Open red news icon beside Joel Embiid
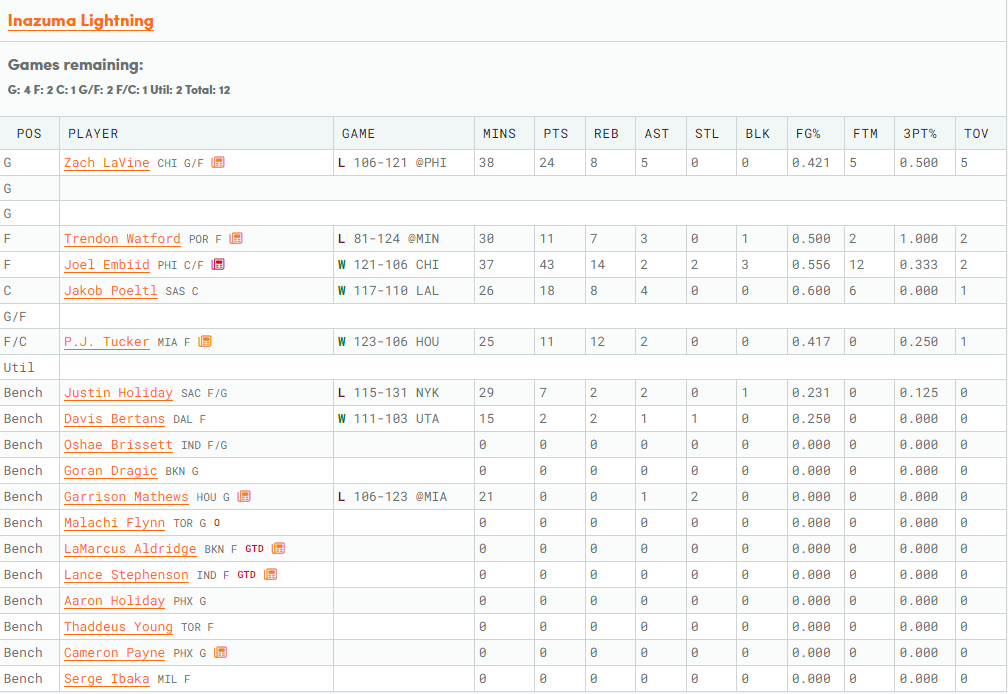This screenshot has width=1008, height=694. coord(219,264)
